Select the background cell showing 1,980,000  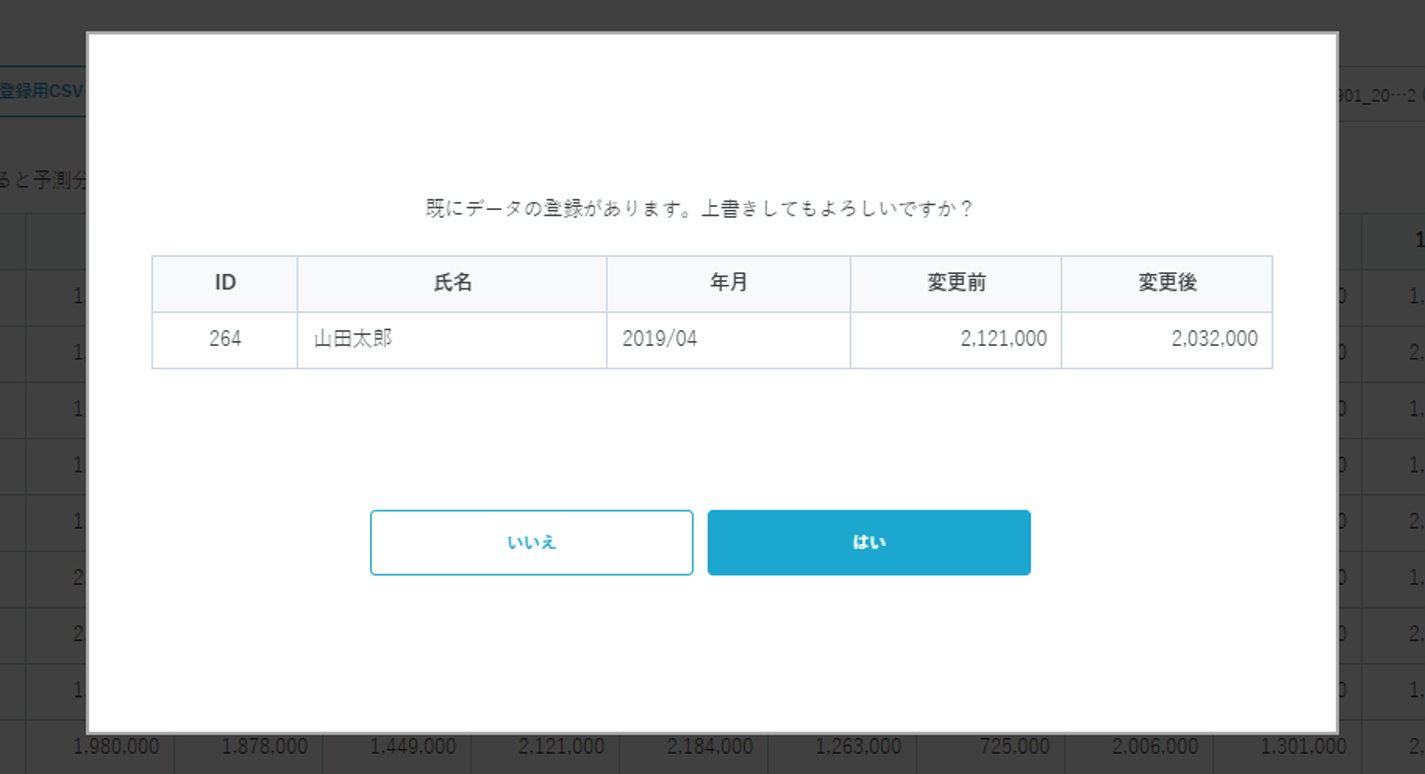(x=117, y=747)
